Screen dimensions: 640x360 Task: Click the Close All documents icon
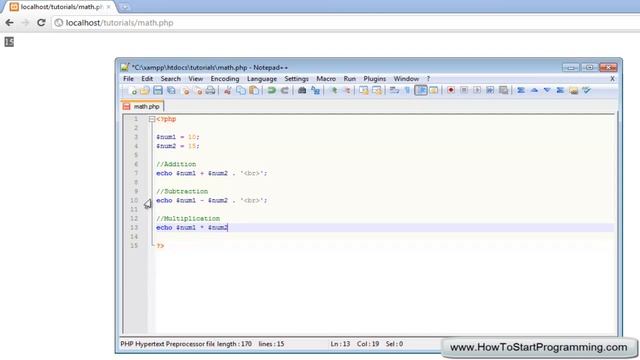pyautogui.click(x=198, y=91)
